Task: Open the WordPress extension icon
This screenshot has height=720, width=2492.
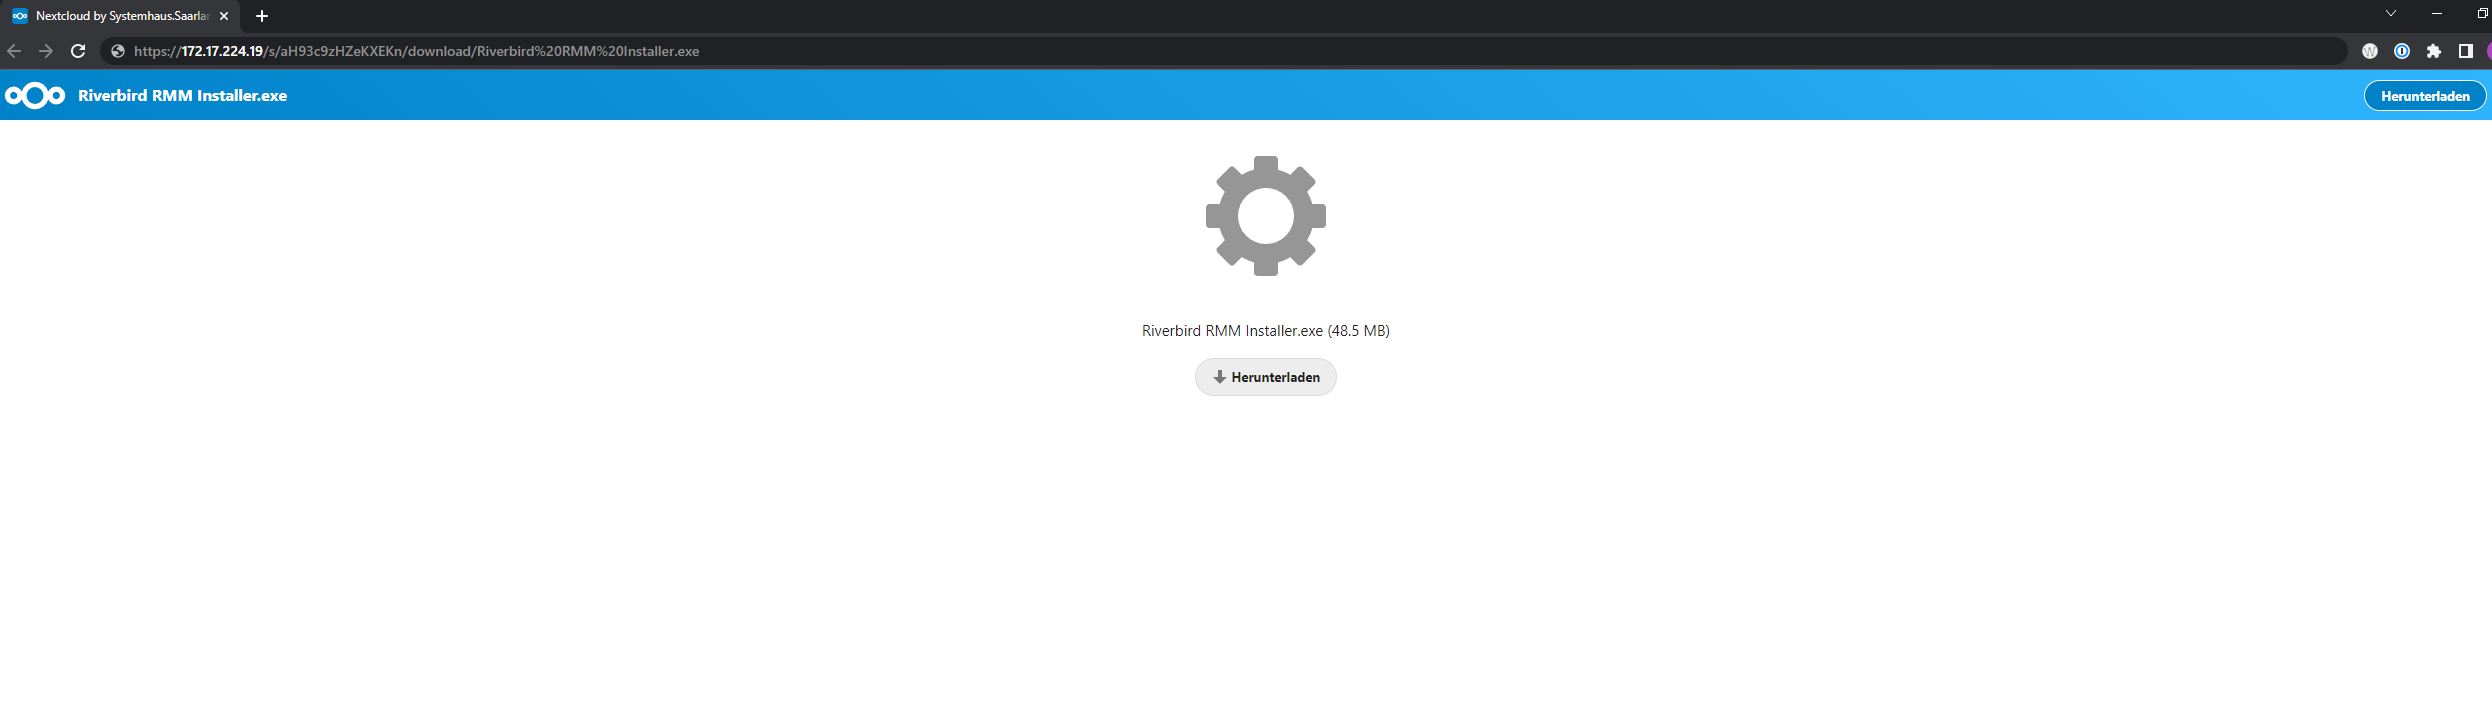Action: point(2370,51)
